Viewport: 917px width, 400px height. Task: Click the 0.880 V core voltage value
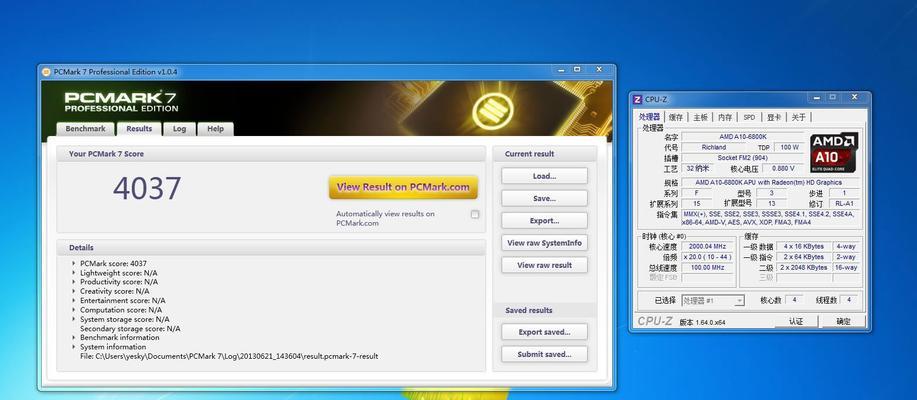coord(784,168)
